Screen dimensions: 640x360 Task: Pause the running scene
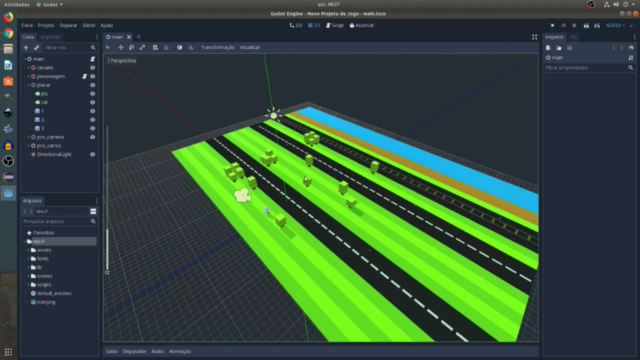pos(564,25)
